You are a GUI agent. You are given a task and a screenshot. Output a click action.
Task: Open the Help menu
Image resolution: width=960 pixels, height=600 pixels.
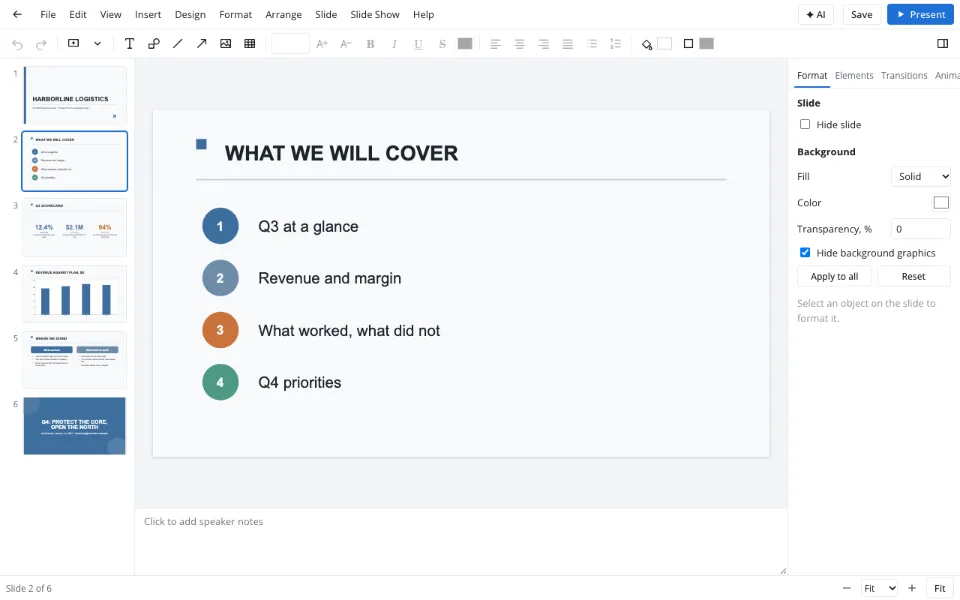423,14
